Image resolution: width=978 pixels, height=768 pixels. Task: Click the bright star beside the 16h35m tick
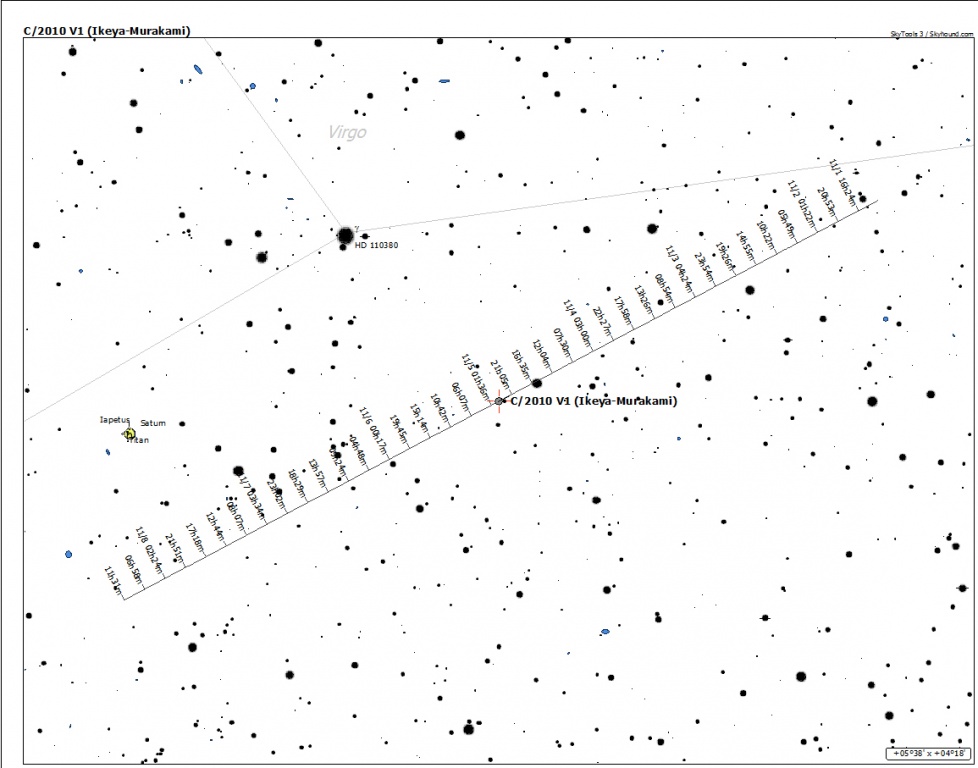(x=537, y=383)
